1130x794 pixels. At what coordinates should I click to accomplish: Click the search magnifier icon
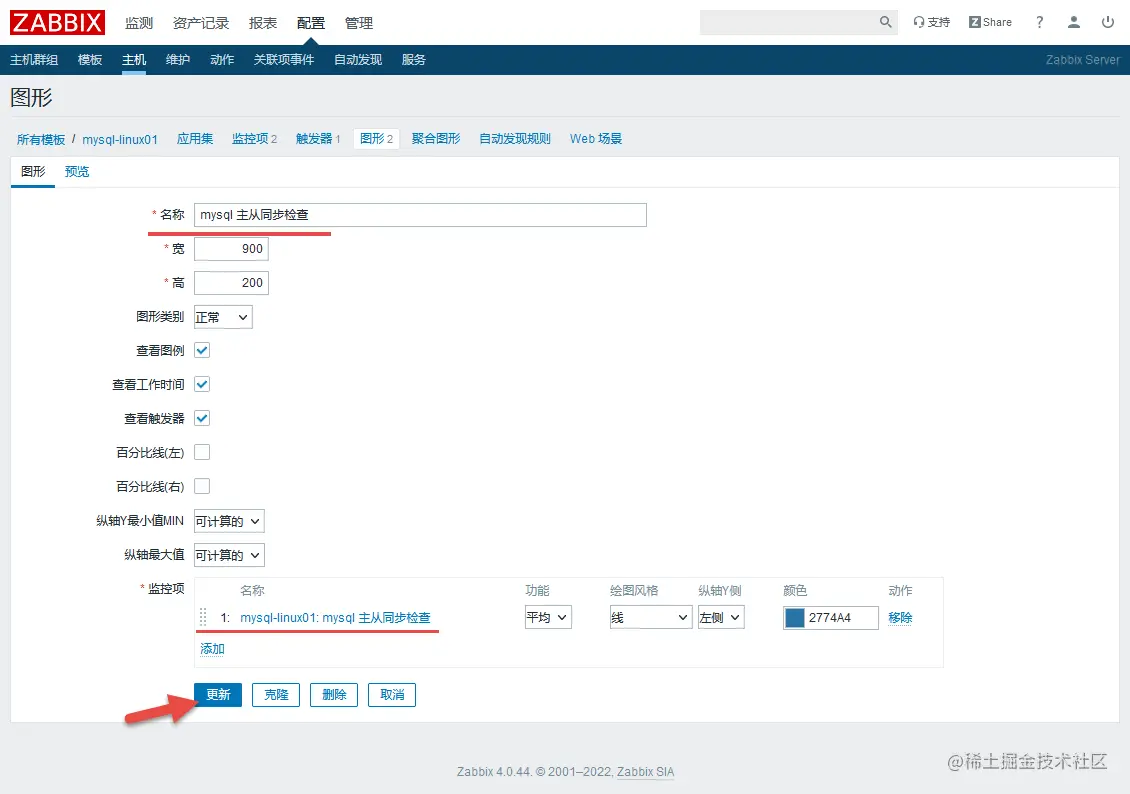(884, 22)
